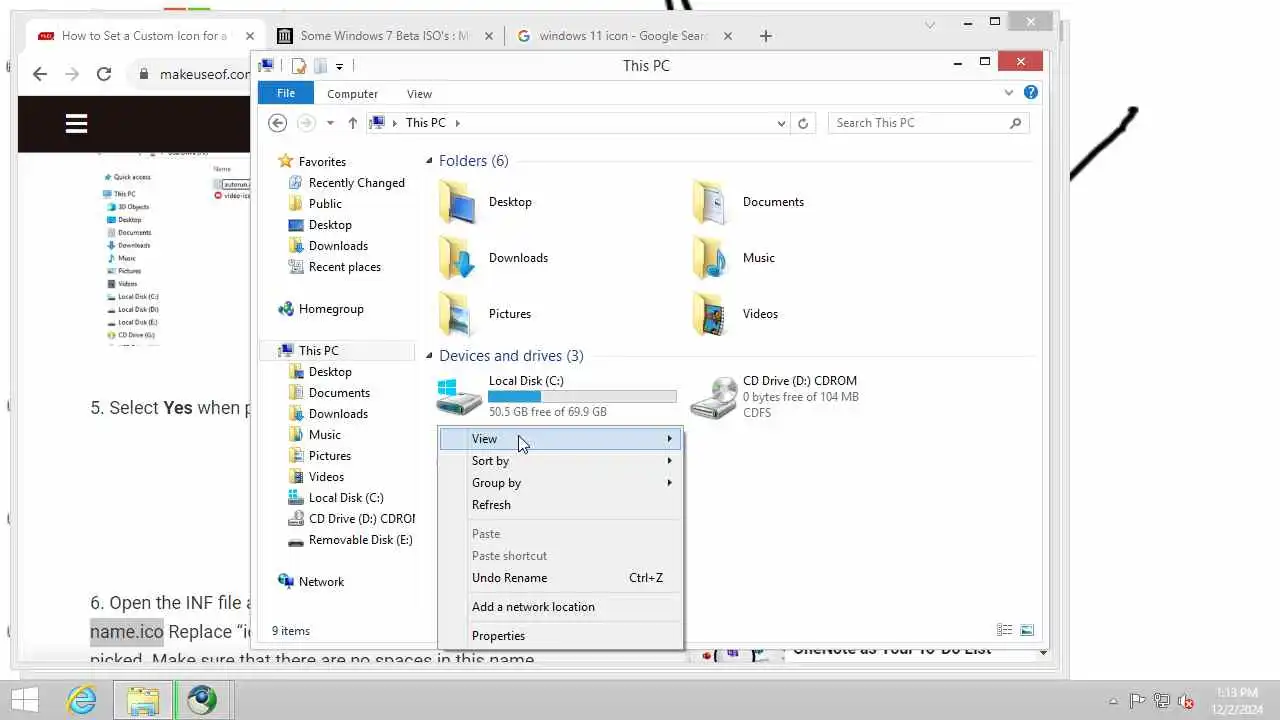The image size is (1280, 720).
Task: Open Customize Quick Access Toolbar dropdown
Action: 339,66
